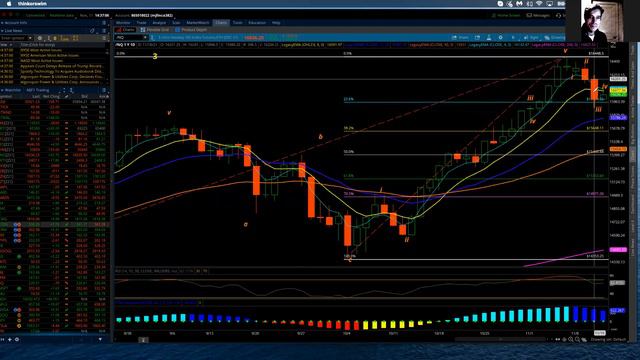Sort watchlist by Last column
Viewport: 640px width, 360px height.
[x=36, y=96]
